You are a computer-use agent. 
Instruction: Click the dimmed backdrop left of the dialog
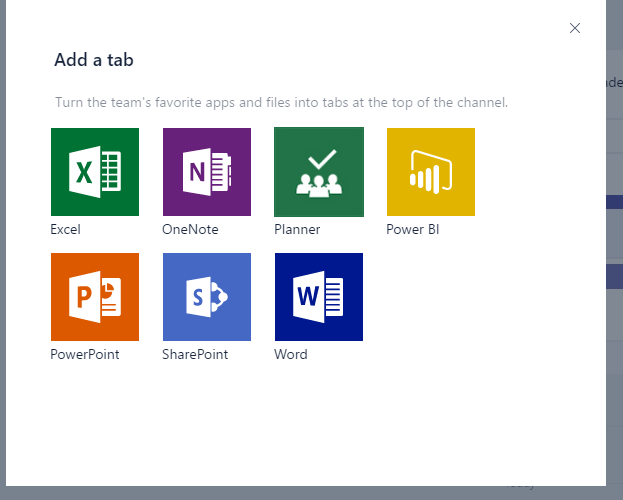tap(8, 250)
